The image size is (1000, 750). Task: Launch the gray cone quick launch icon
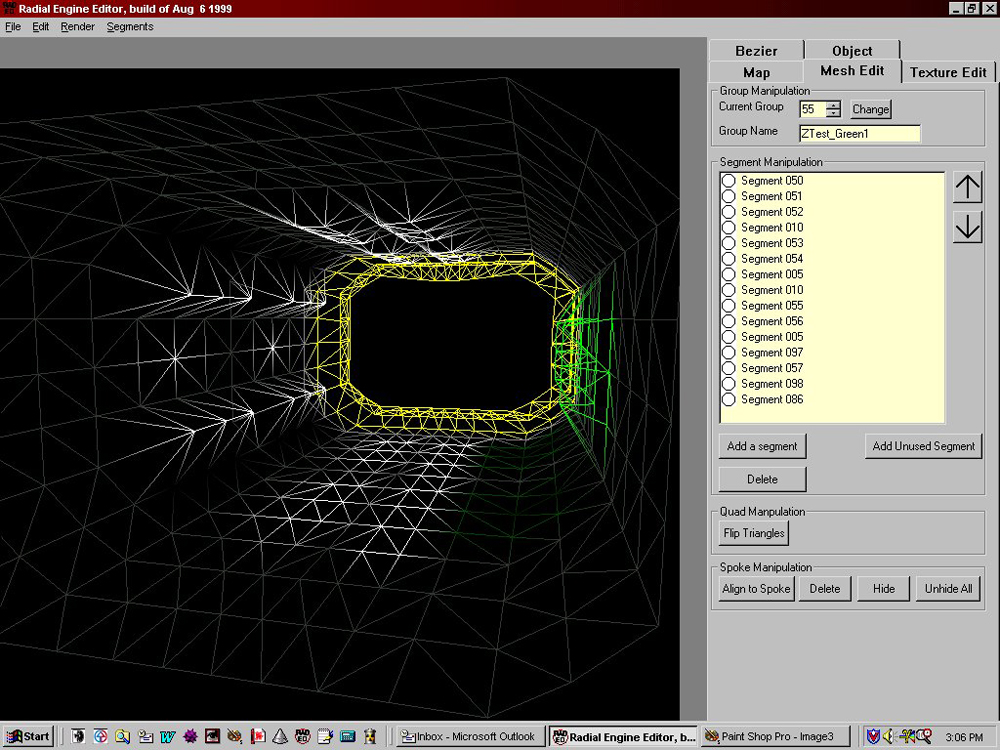pos(280,737)
